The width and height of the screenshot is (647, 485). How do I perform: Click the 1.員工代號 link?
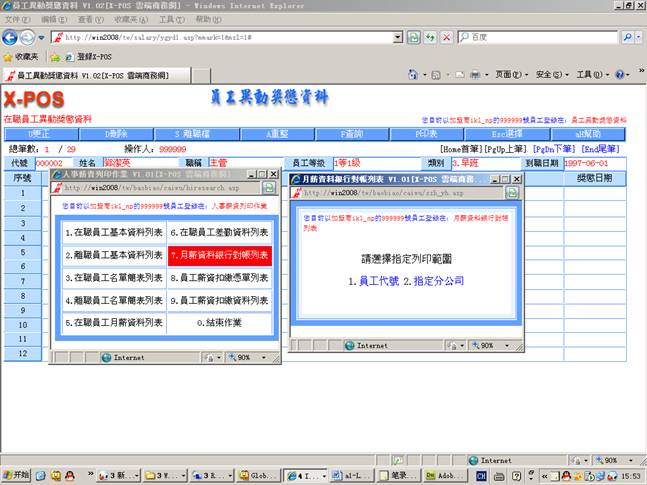[378, 282]
